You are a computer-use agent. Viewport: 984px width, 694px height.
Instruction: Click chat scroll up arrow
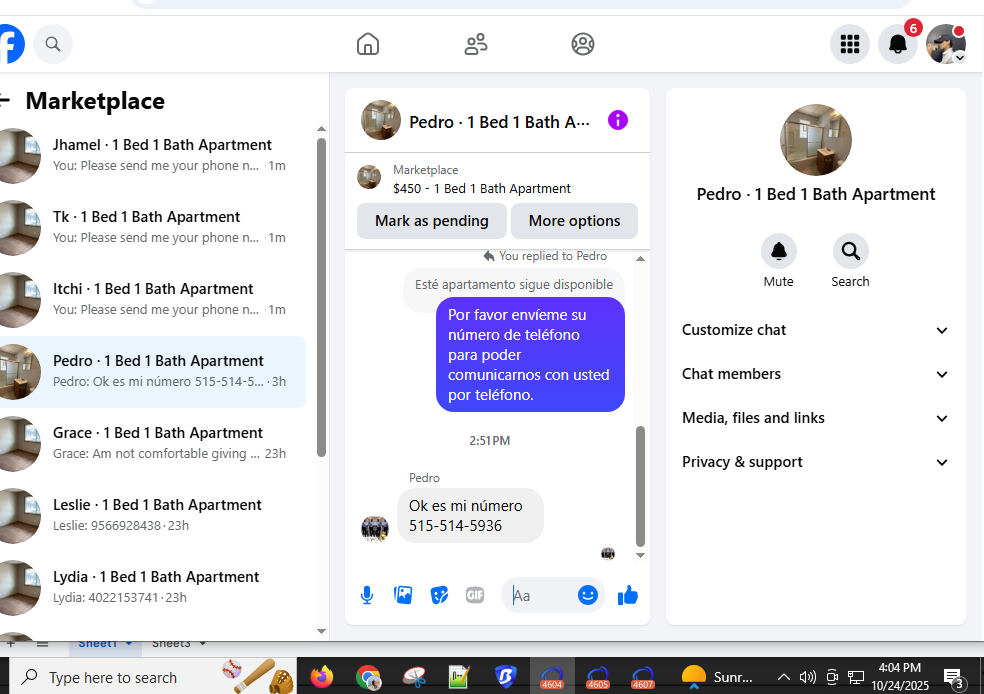tap(640, 259)
